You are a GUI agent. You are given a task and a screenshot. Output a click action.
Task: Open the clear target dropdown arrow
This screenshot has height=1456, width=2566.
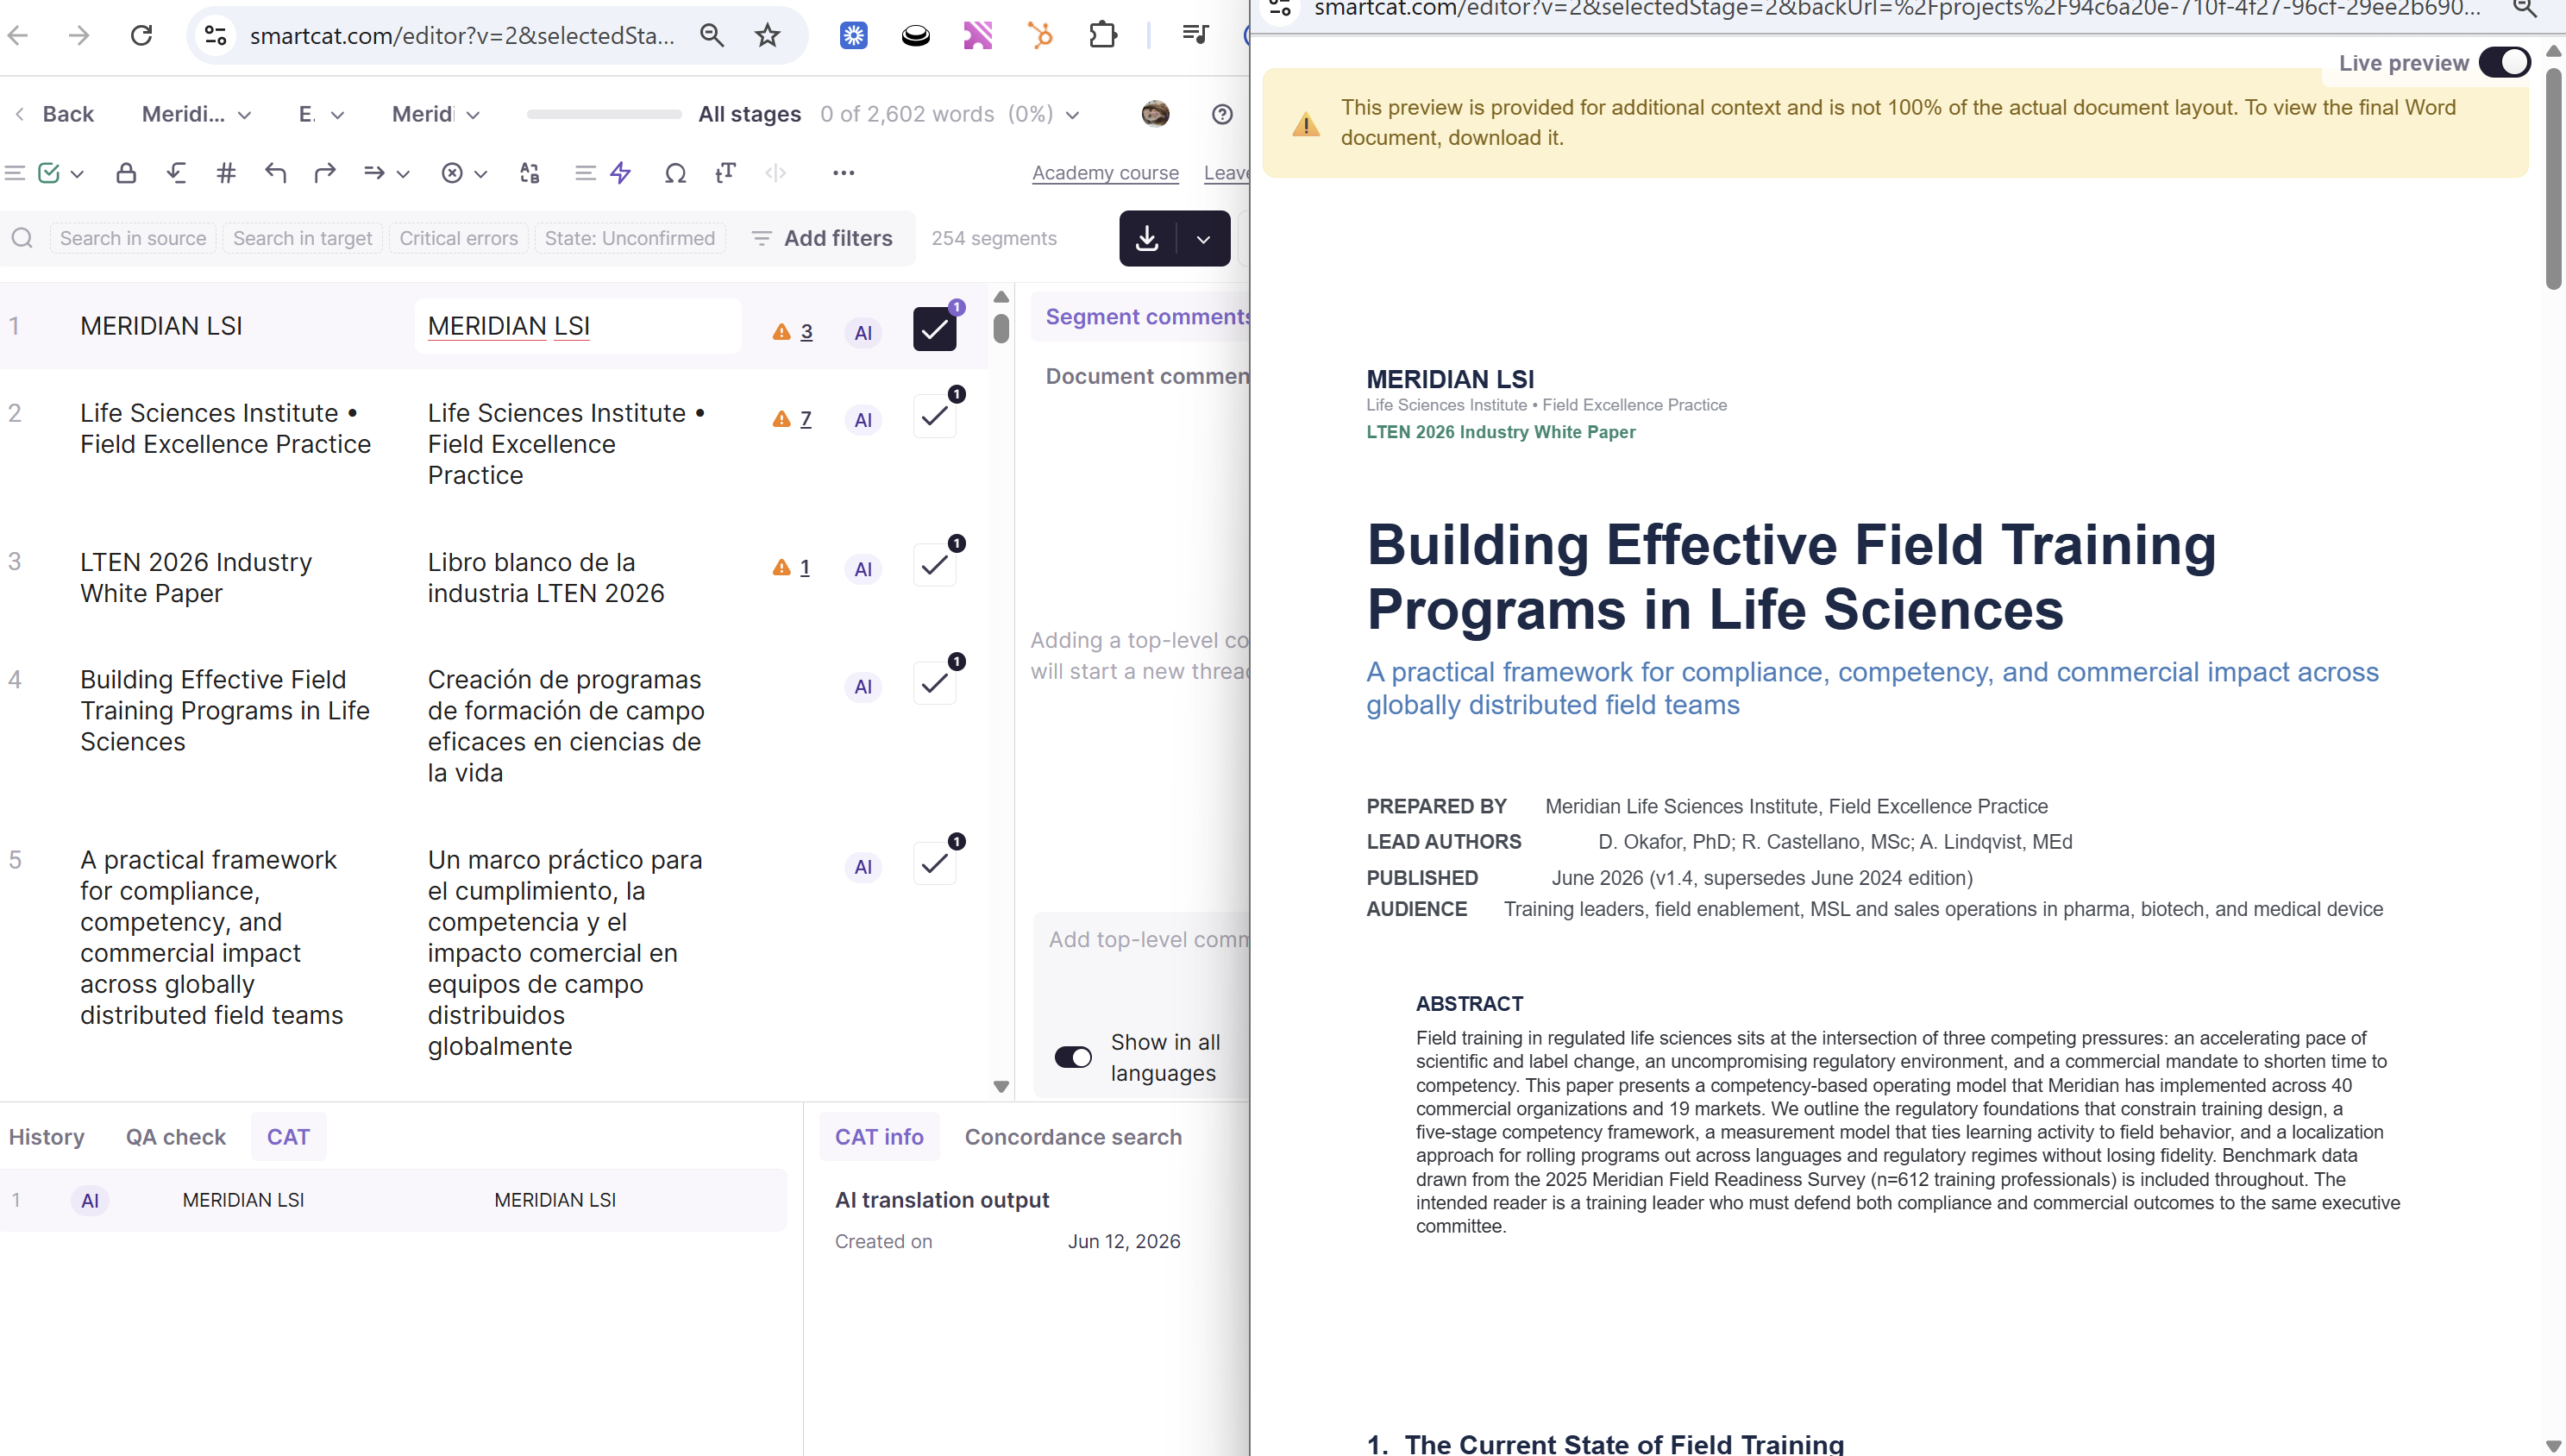[x=481, y=173]
